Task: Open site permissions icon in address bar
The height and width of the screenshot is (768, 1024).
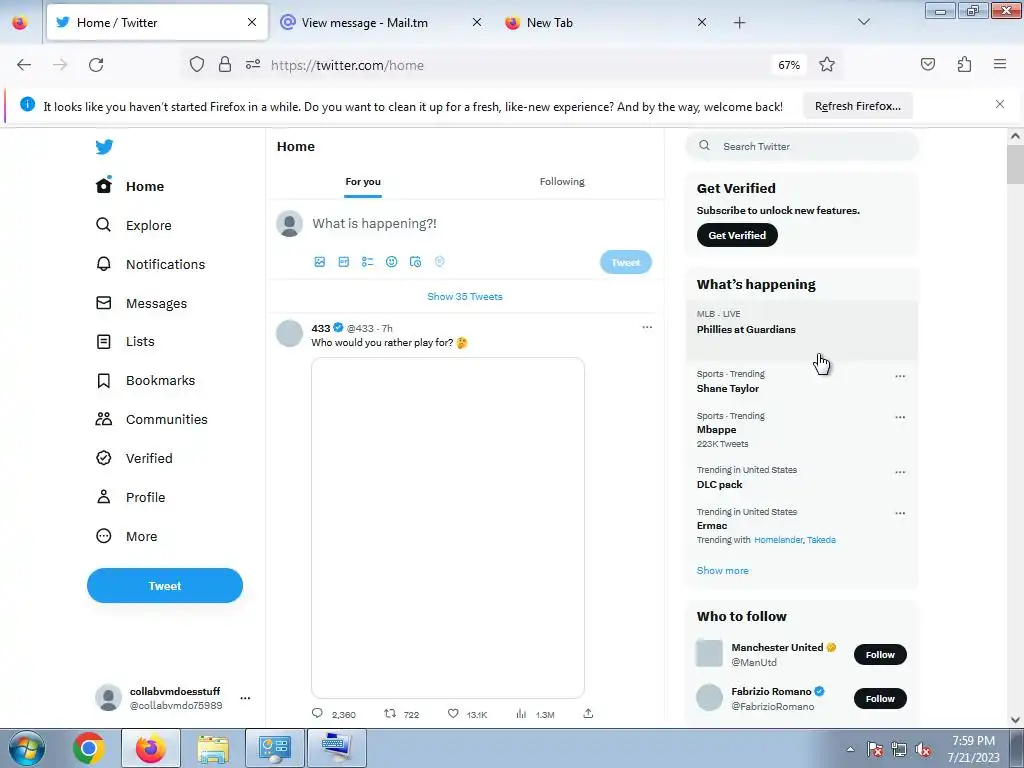Action: [x=253, y=65]
